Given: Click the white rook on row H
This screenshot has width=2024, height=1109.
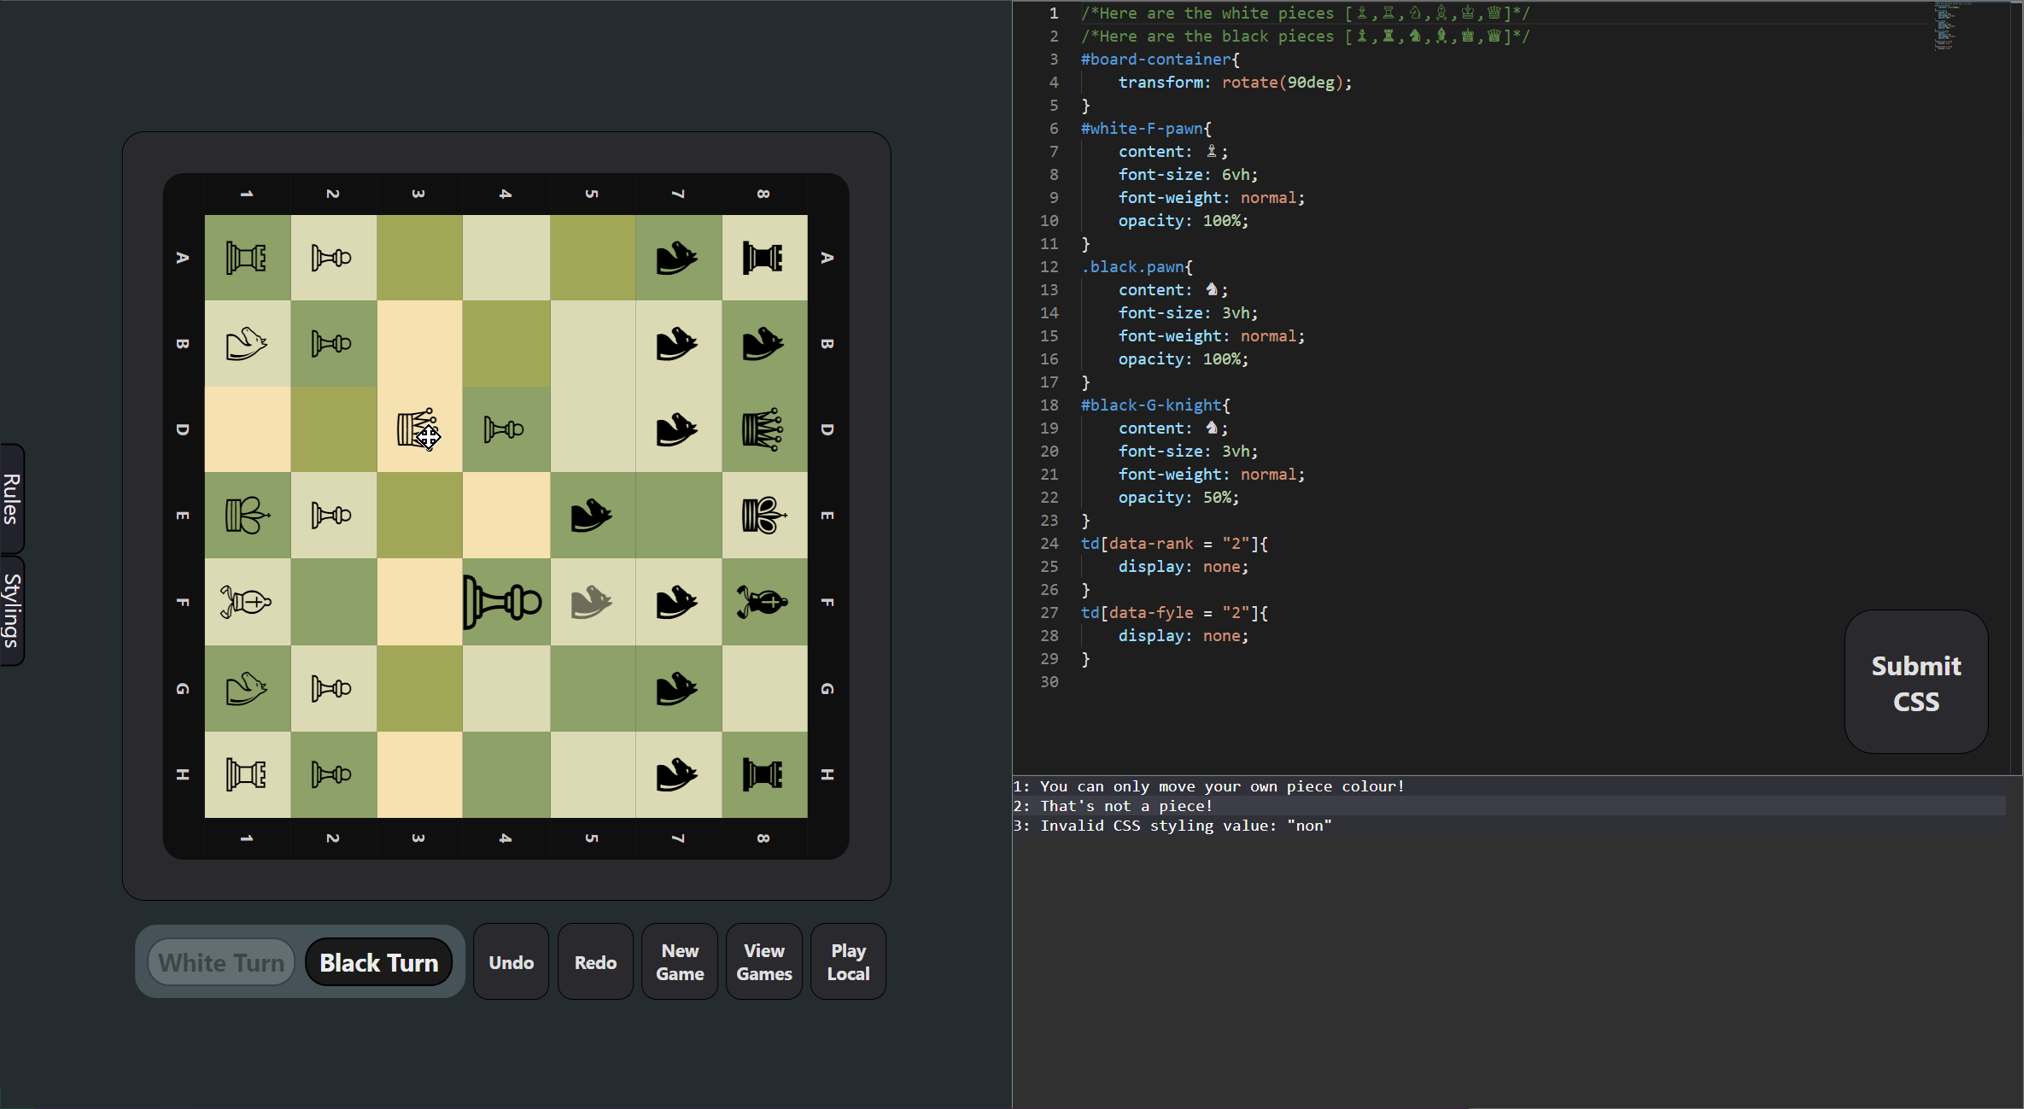Looking at the screenshot, I should [x=247, y=774].
